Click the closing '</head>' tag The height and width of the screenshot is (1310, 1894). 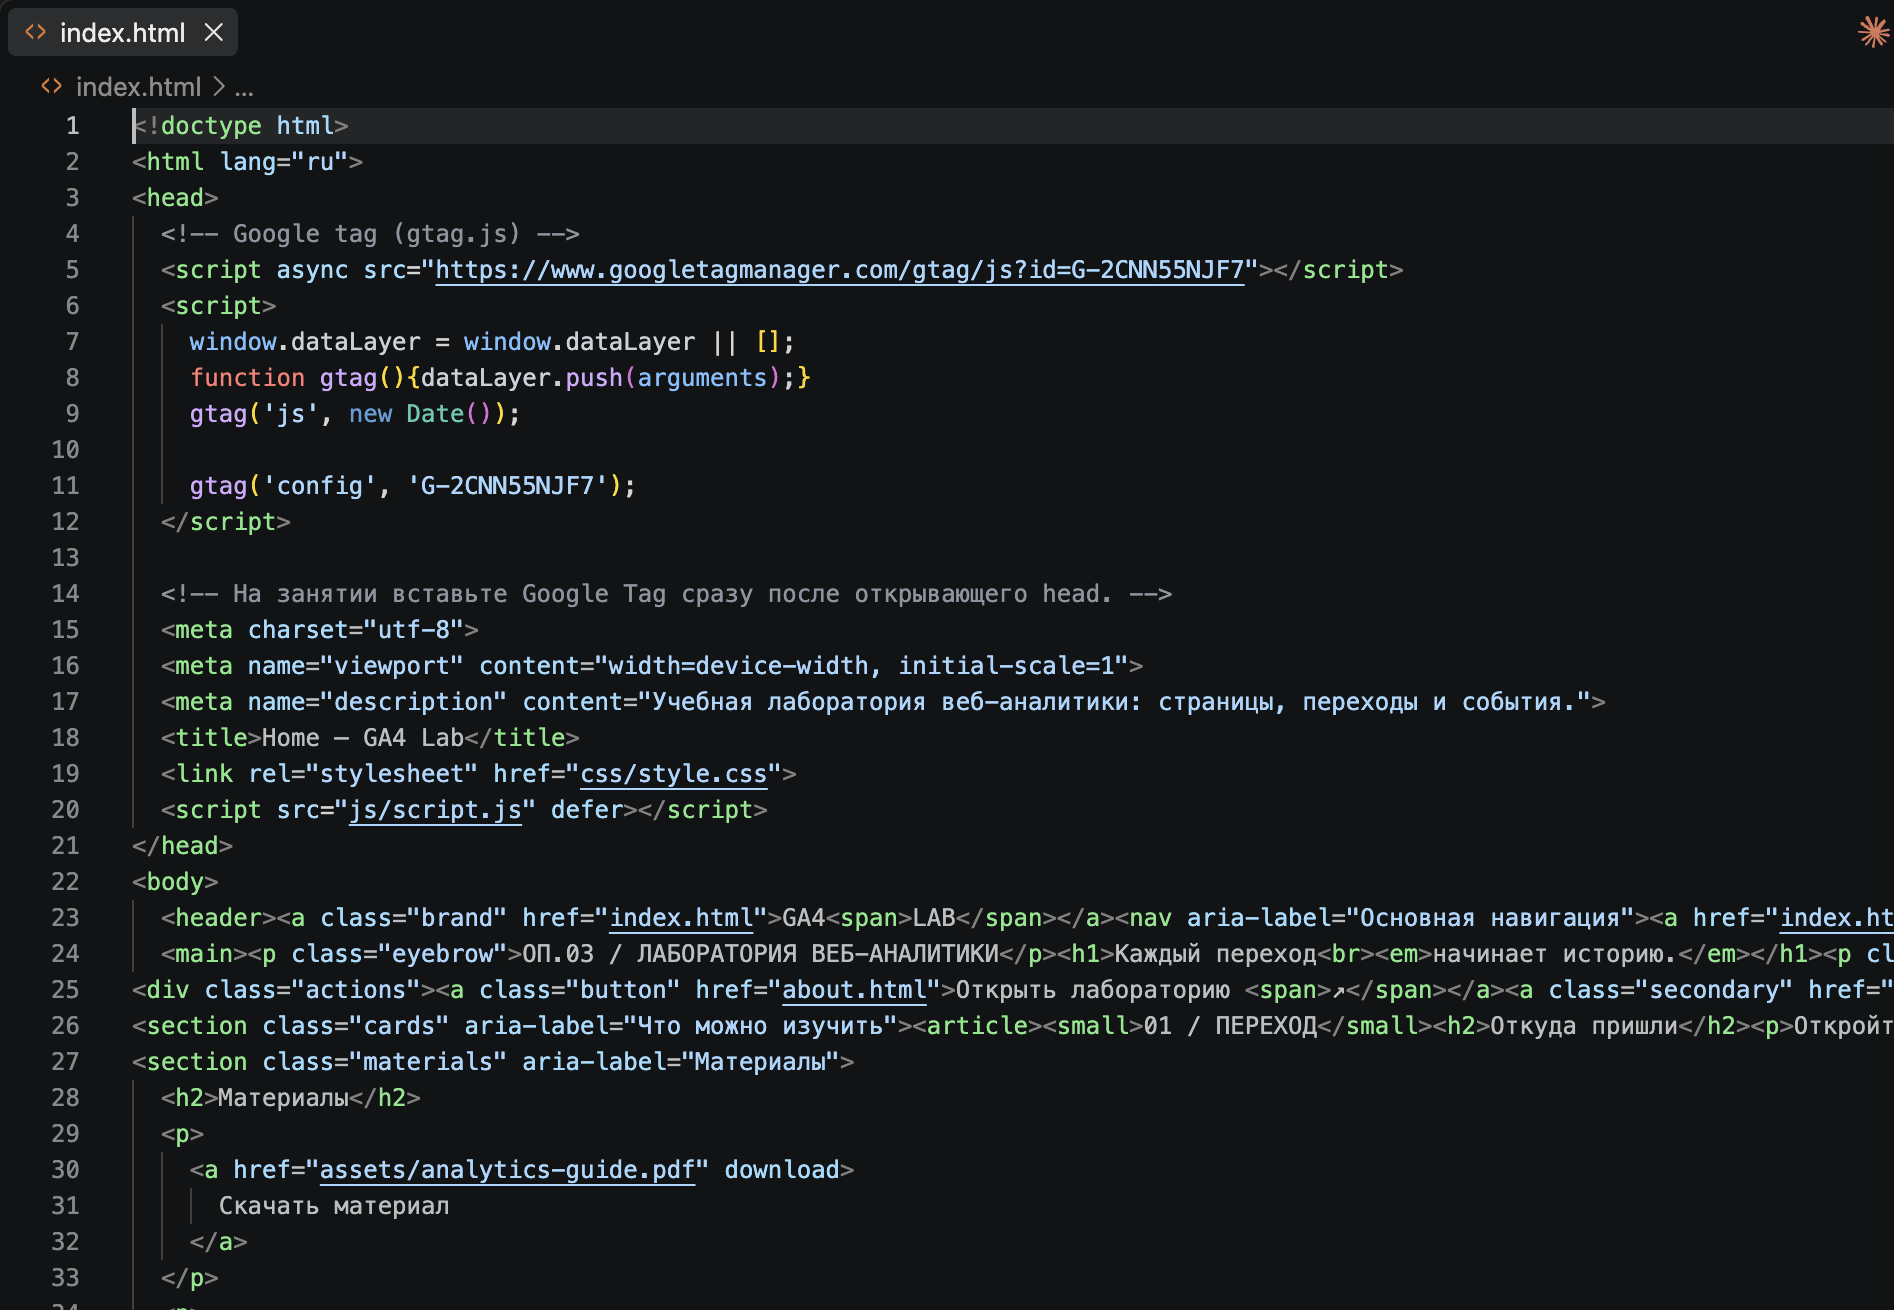point(182,846)
